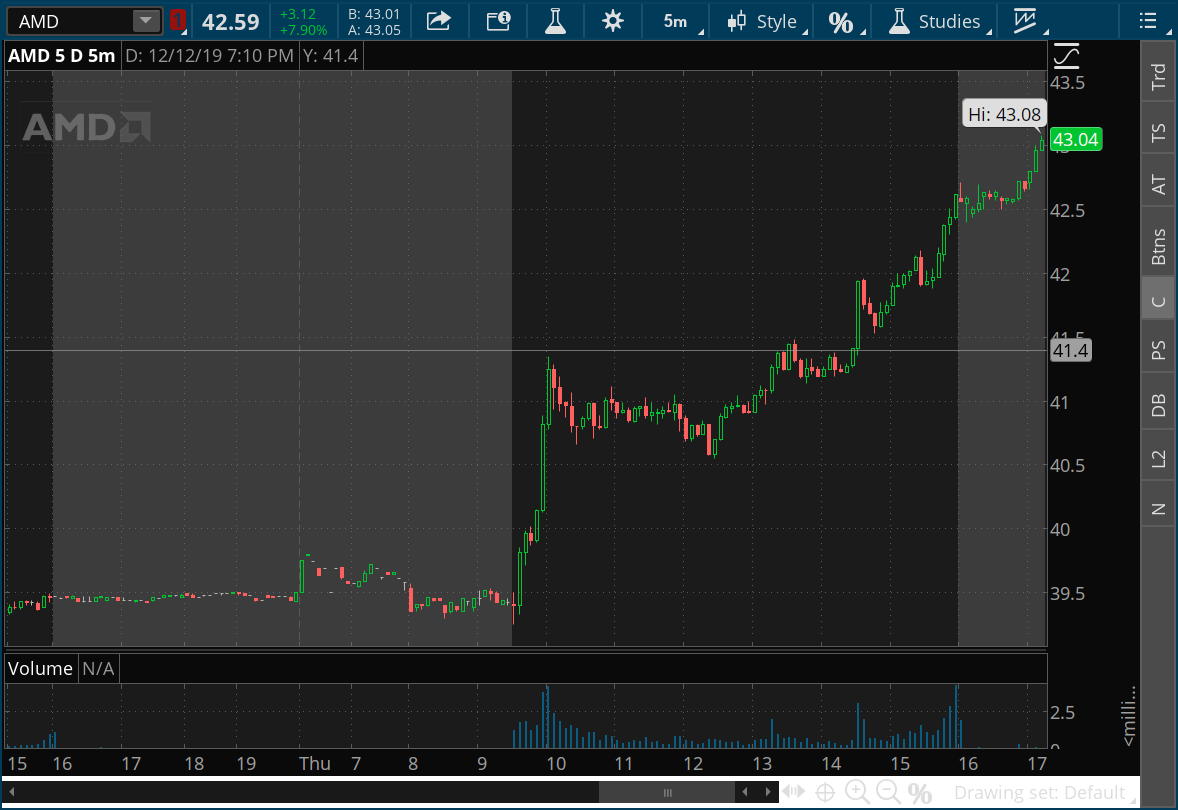The width and height of the screenshot is (1178, 810).
Task: Open the DB side tab
Action: 1158,404
